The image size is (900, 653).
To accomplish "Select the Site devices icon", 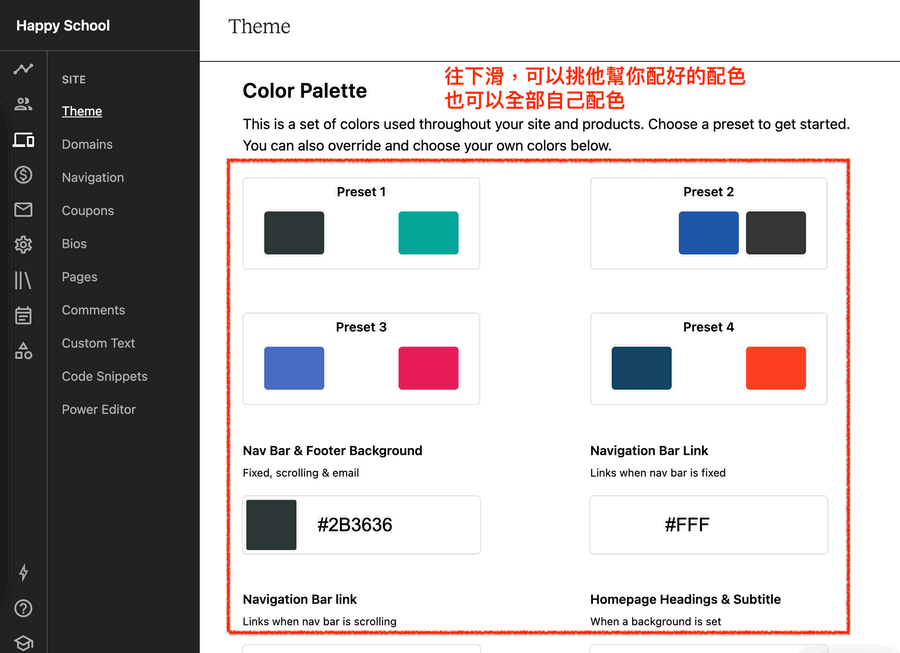I will [23, 140].
